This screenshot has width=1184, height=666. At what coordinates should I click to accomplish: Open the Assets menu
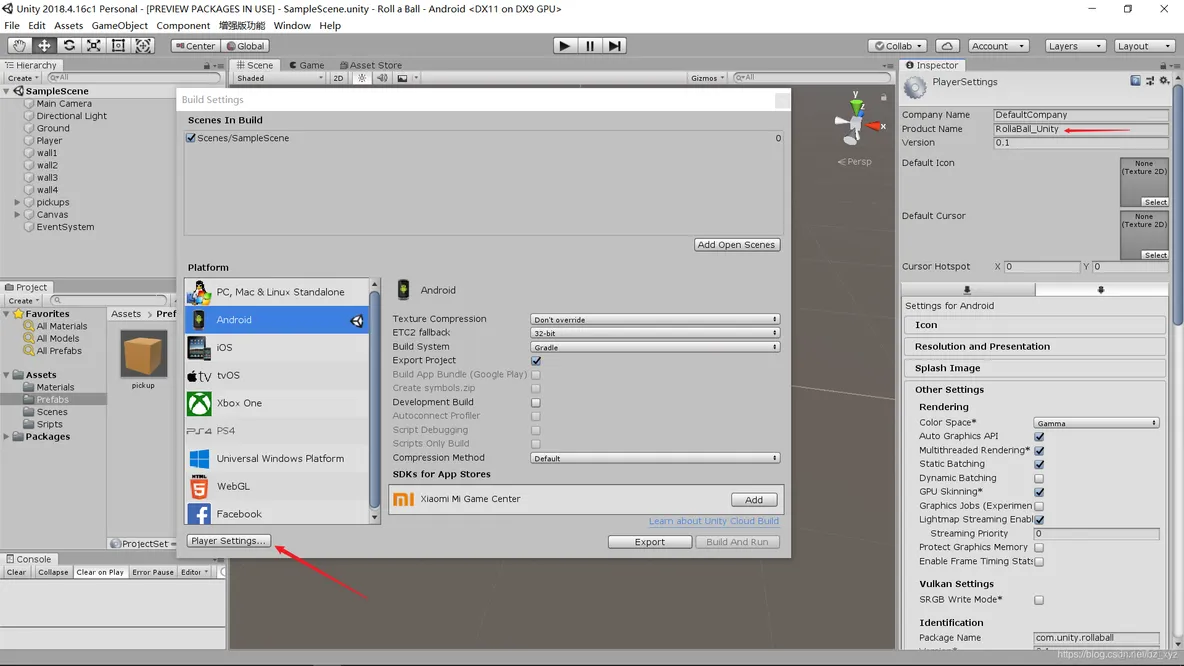tap(68, 26)
